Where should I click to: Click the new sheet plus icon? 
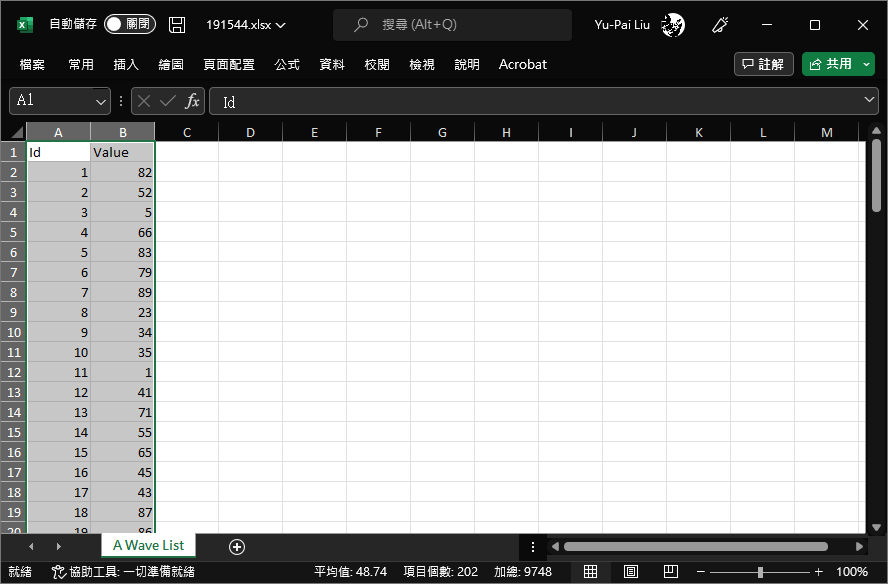point(237,547)
